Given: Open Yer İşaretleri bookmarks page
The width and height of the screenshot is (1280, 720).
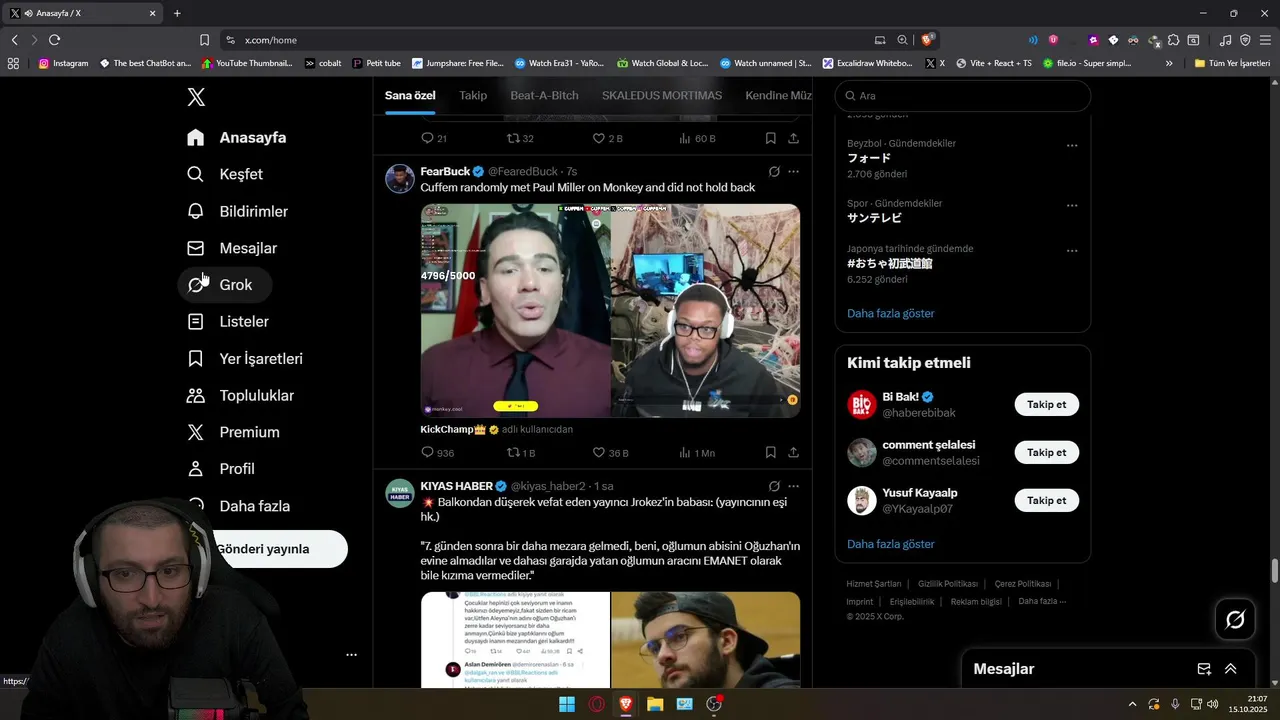Looking at the screenshot, I should click(x=246, y=359).
